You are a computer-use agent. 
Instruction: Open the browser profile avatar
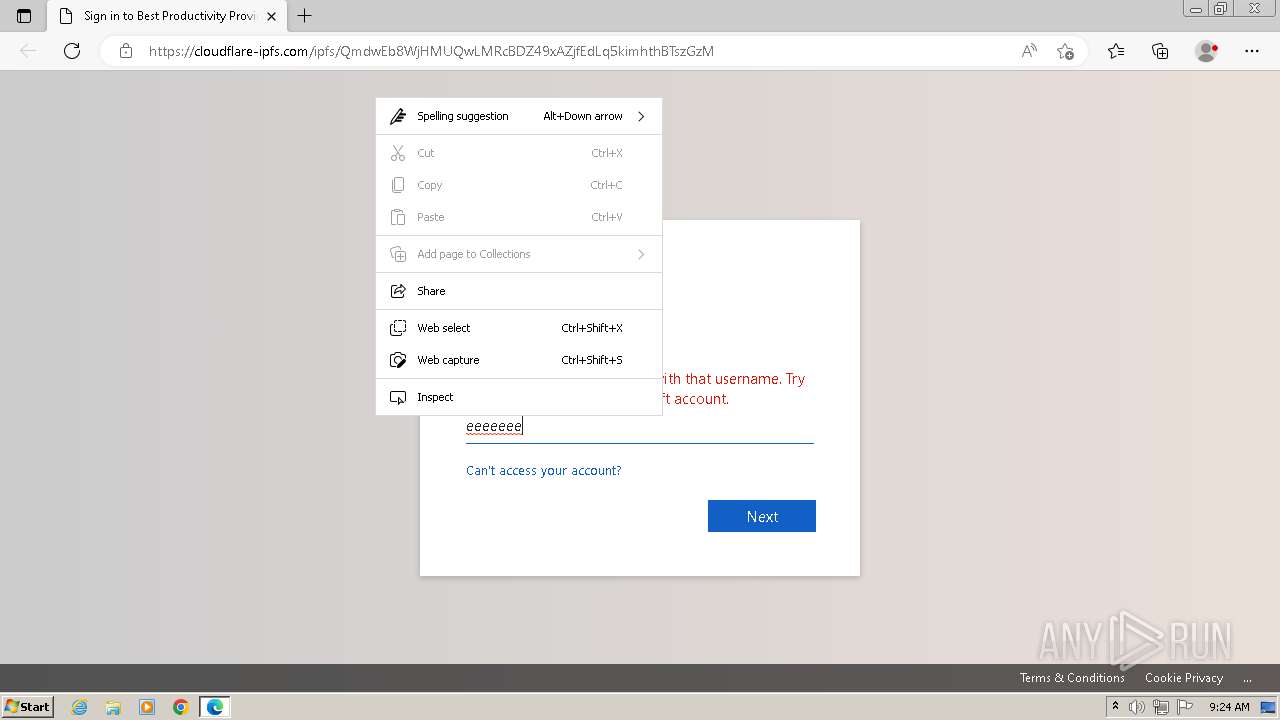[x=1206, y=51]
